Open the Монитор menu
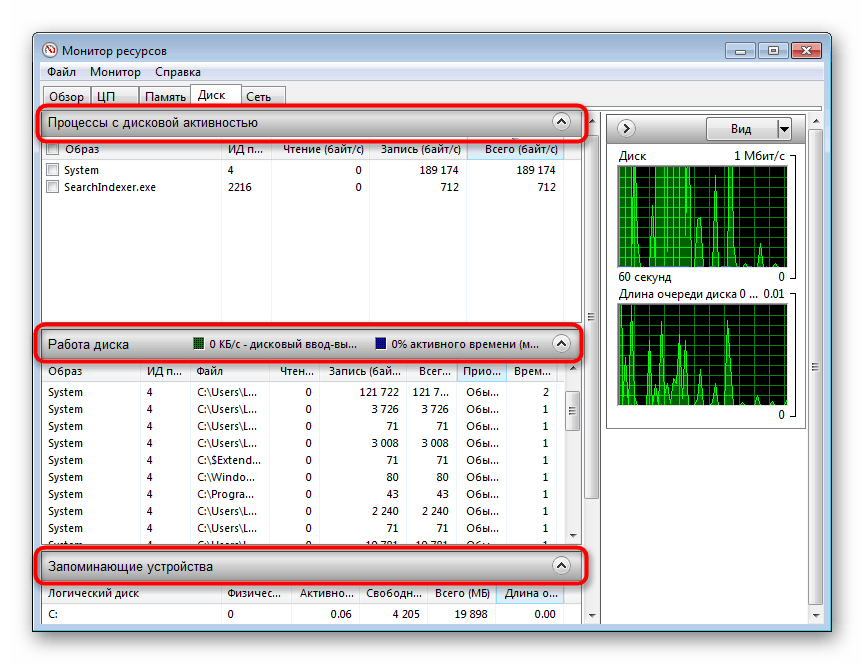864x664 pixels. [115, 72]
